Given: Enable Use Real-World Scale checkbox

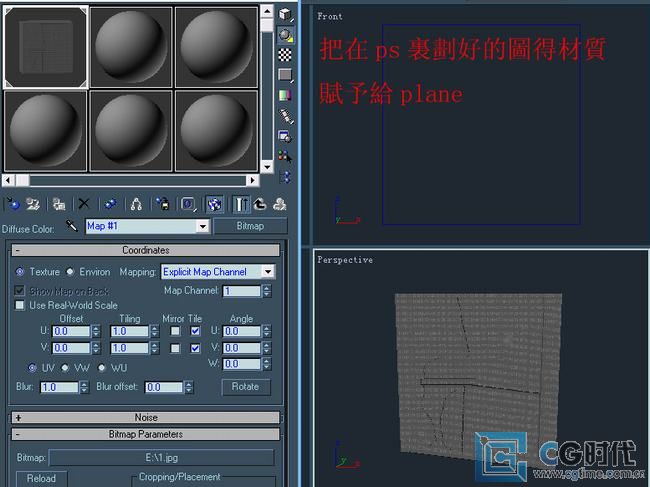Looking at the screenshot, I should click(21, 305).
